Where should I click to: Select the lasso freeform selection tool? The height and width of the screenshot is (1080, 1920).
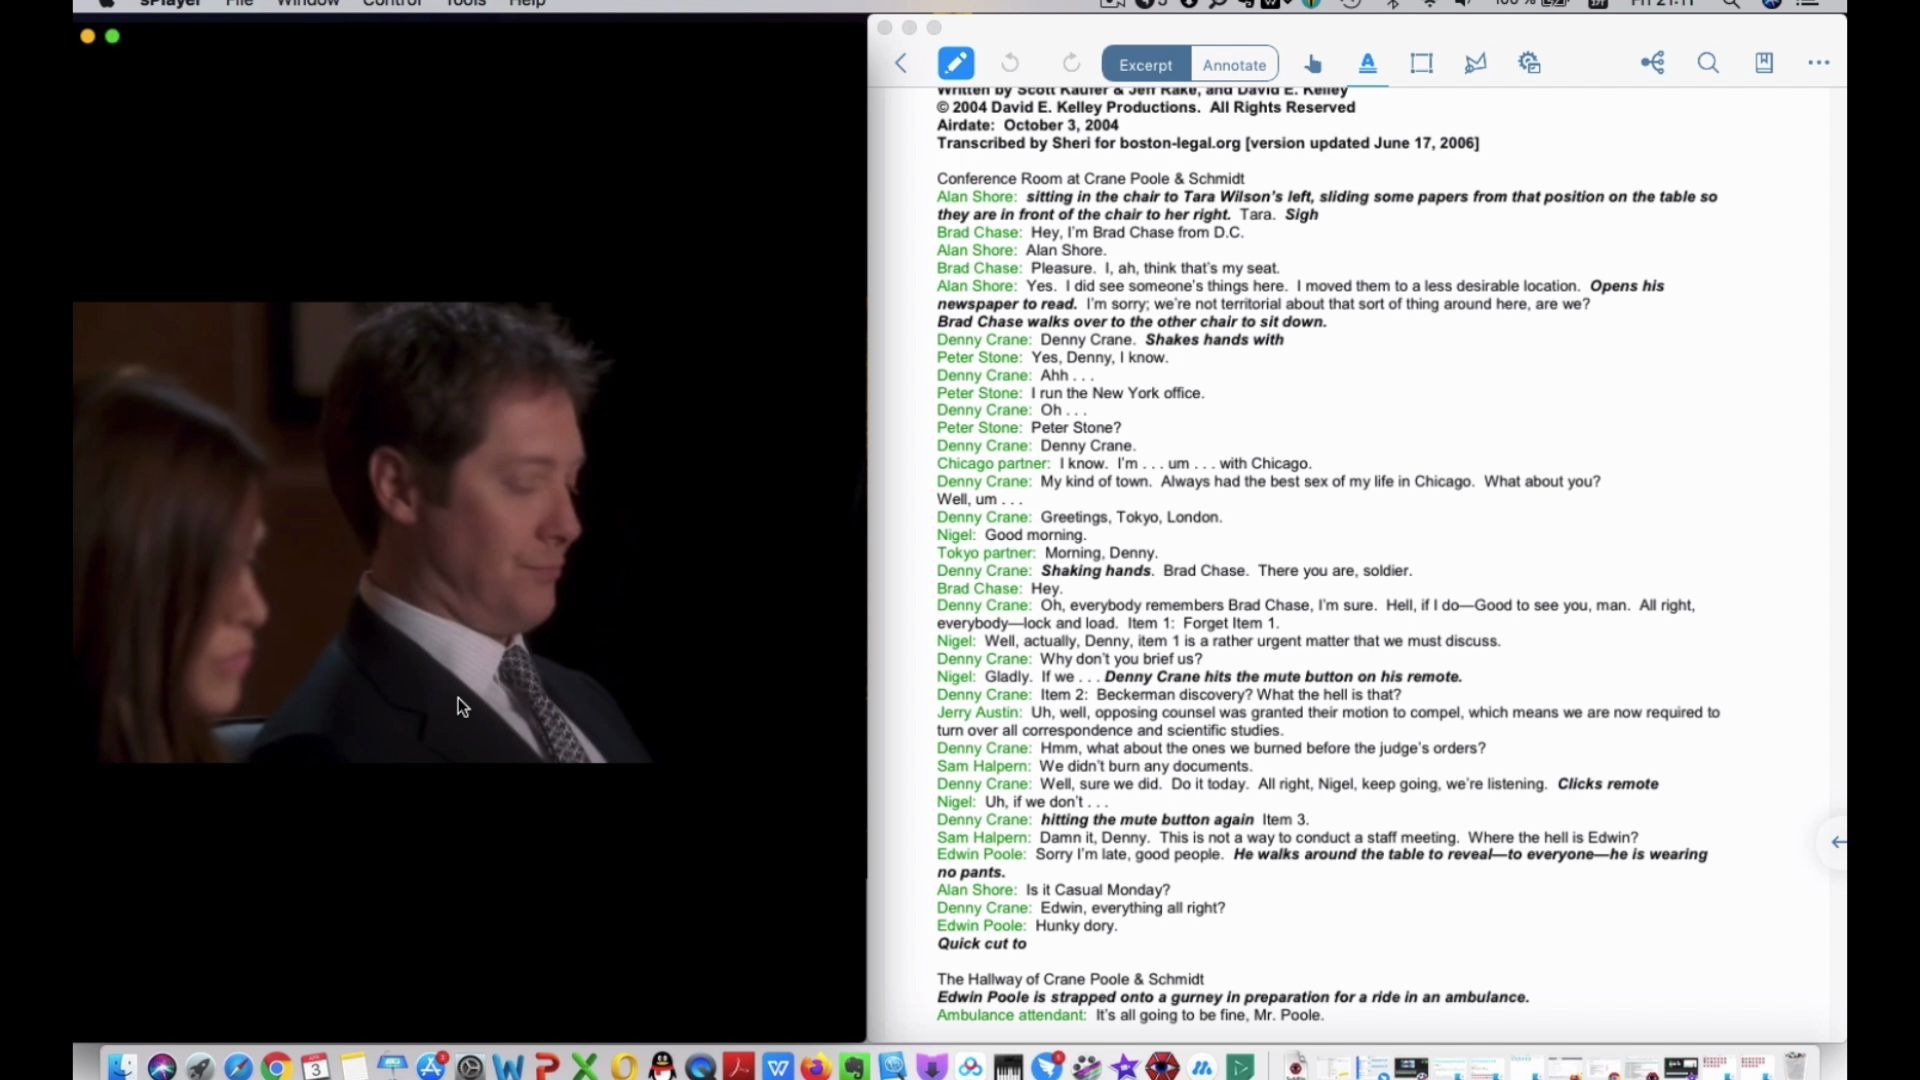1475,63
